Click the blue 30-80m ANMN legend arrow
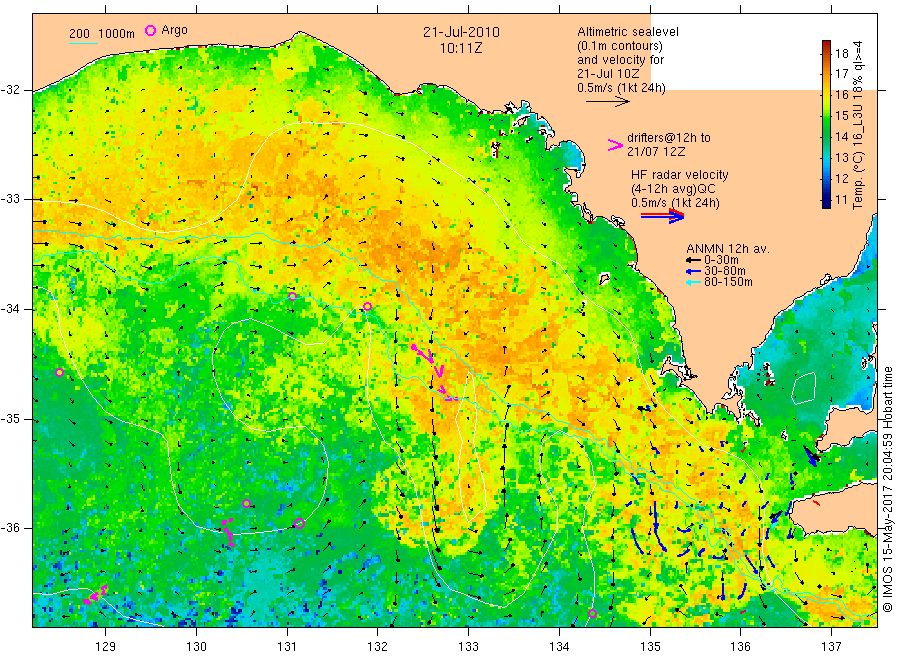This screenshot has height=660, width=900. (x=694, y=271)
